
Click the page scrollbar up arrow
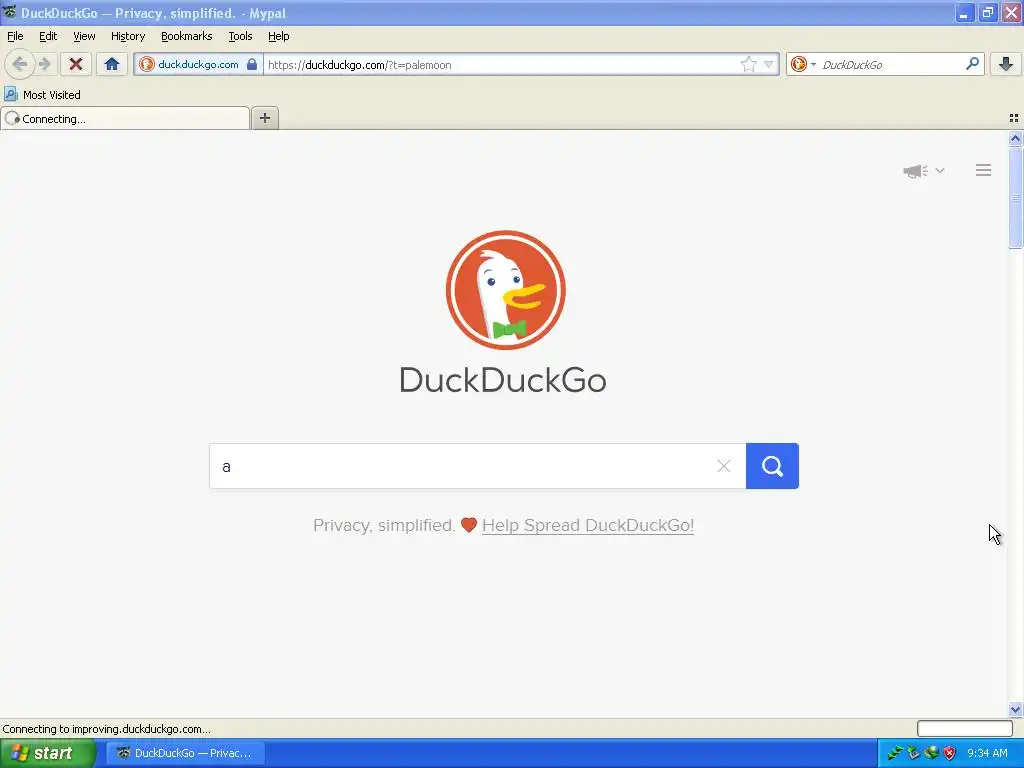(1015, 138)
